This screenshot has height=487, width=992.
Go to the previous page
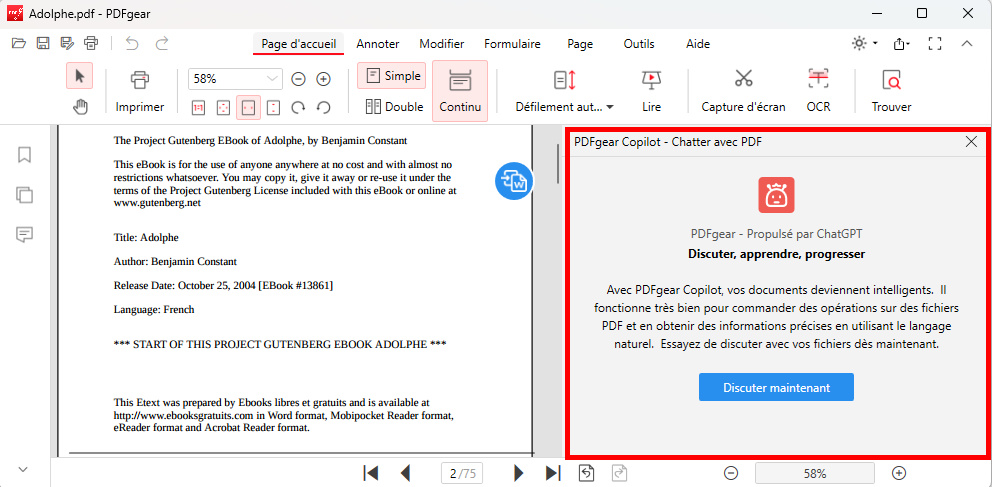(406, 472)
